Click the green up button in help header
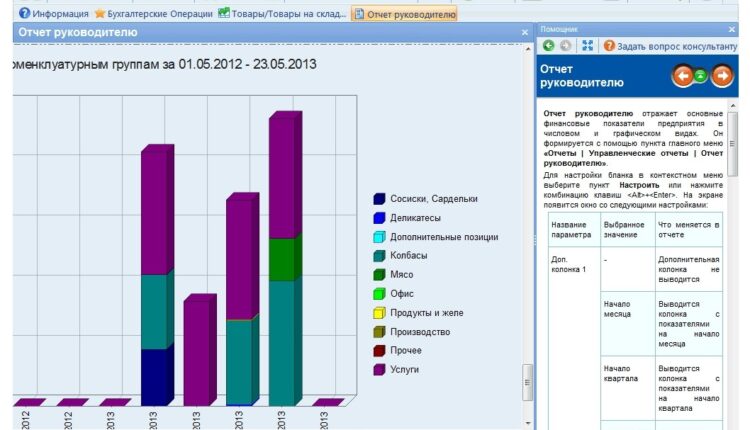 pyautogui.click(x=702, y=76)
